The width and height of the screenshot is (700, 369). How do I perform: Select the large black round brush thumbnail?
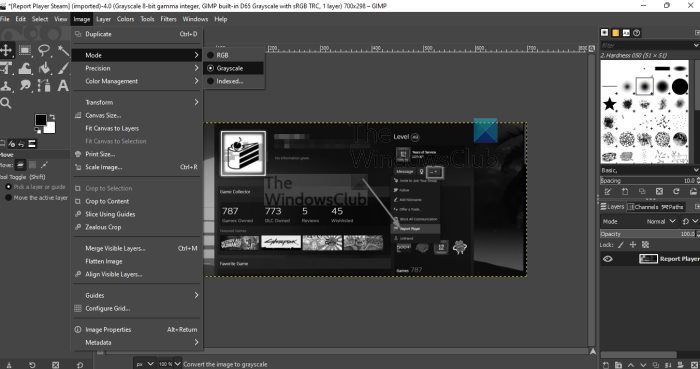(679, 86)
